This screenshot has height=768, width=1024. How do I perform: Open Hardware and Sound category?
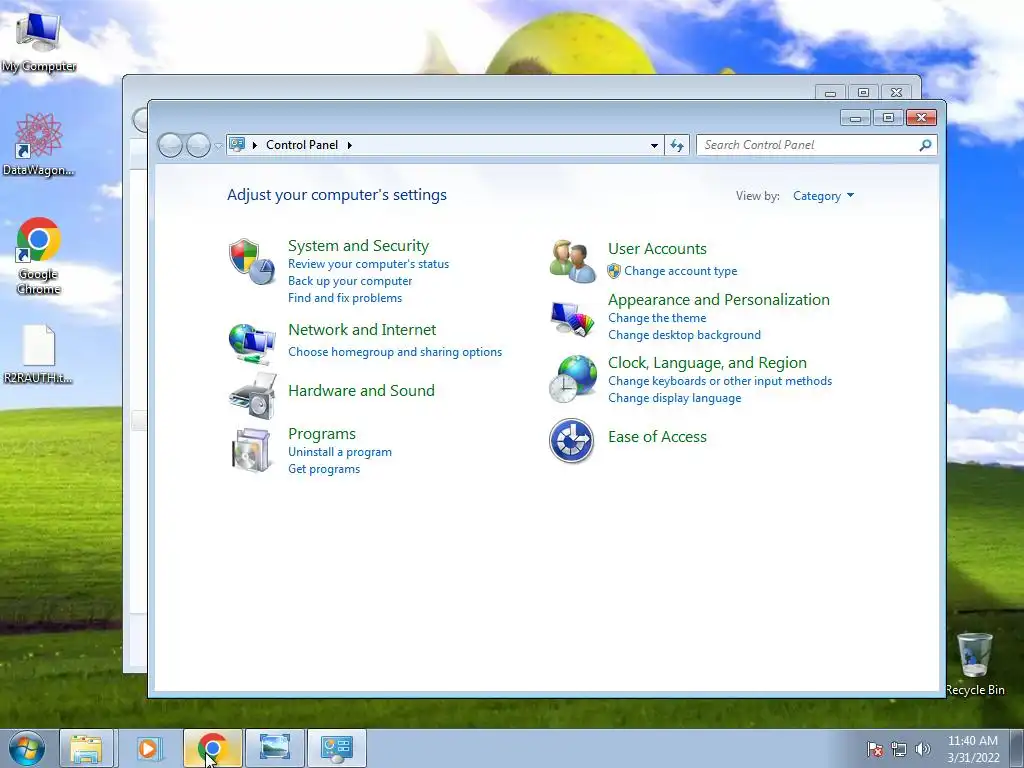click(x=361, y=391)
